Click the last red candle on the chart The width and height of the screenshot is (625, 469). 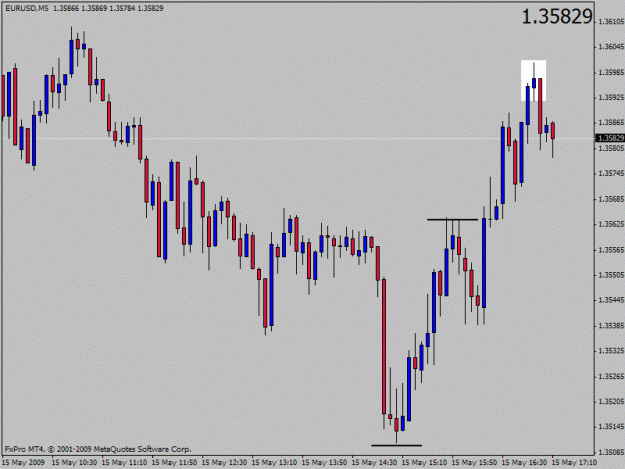(553, 131)
